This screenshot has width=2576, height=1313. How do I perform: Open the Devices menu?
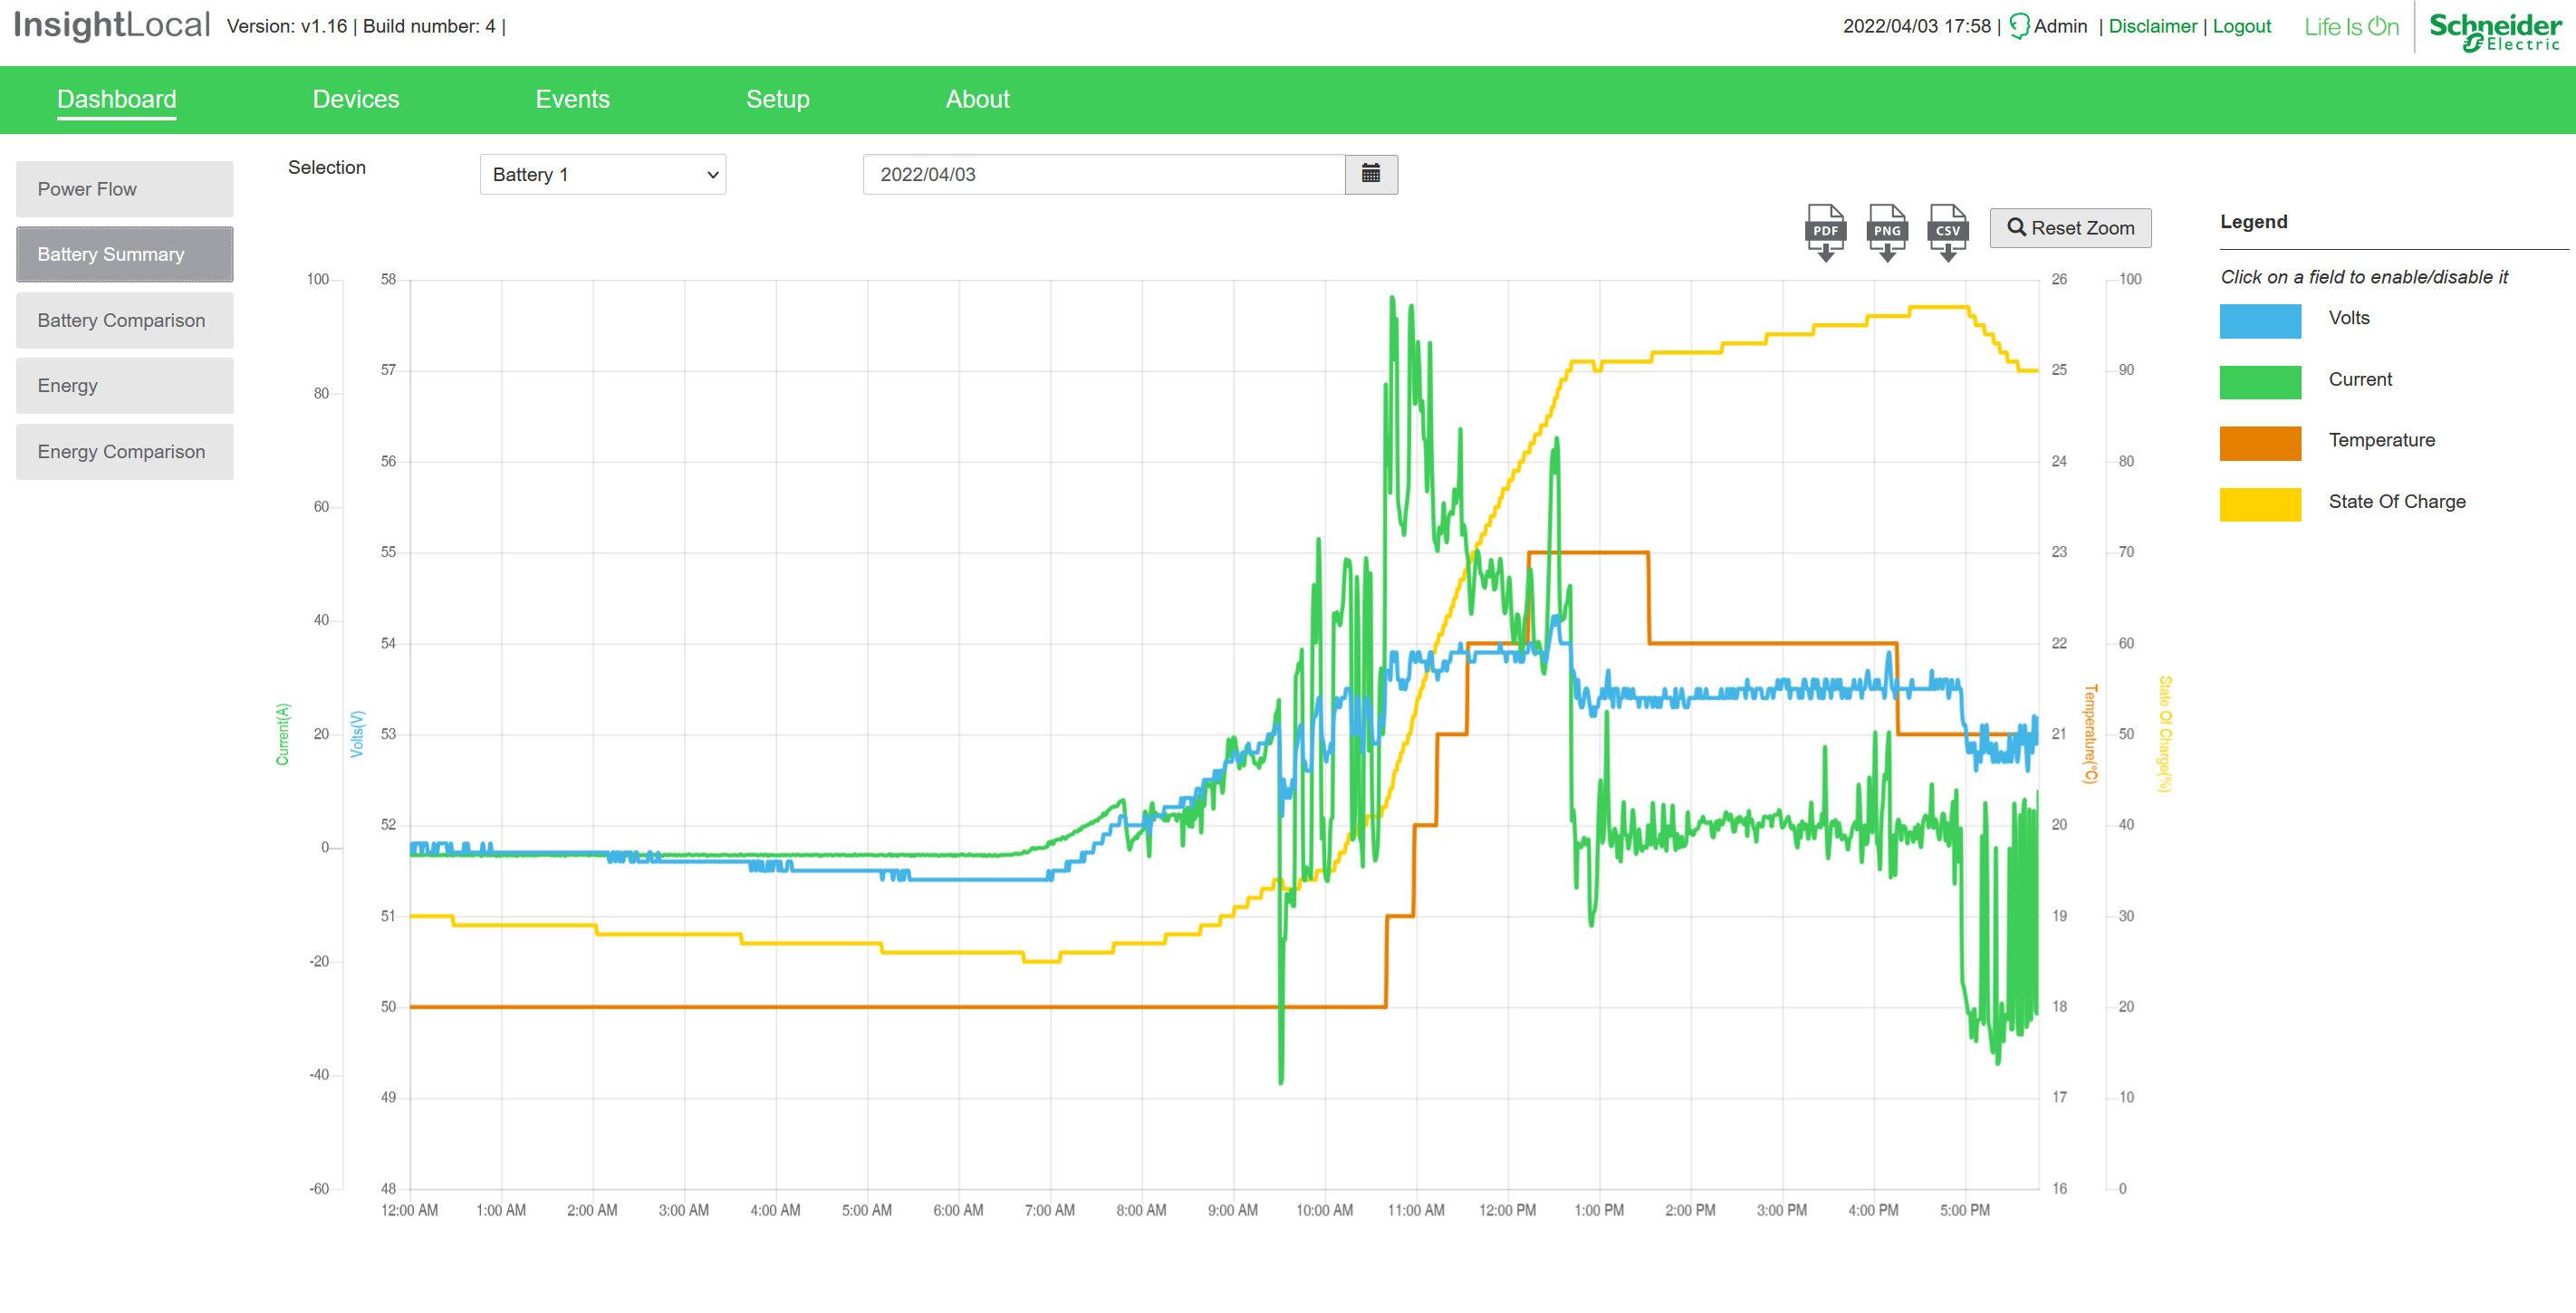[x=355, y=99]
